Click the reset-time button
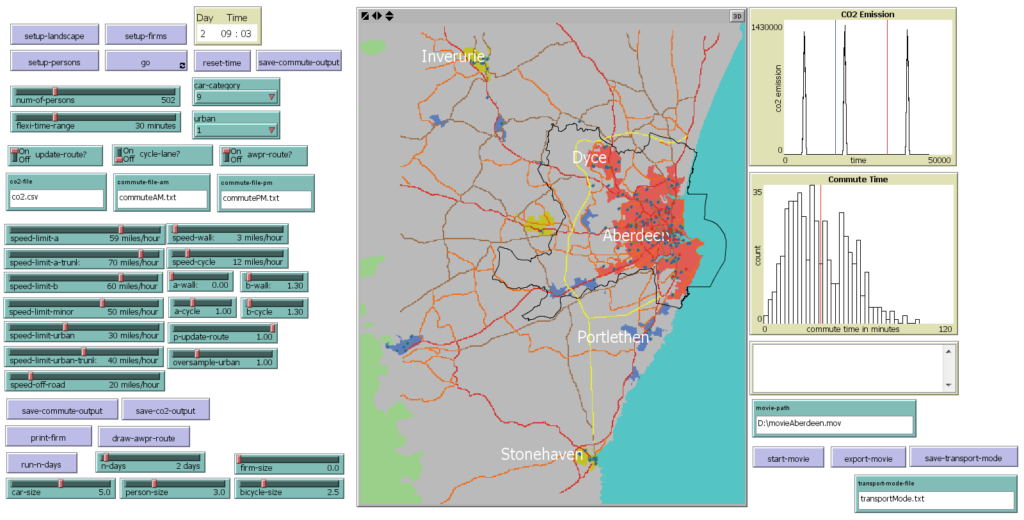This screenshot has height=520, width=1024. [220, 62]
